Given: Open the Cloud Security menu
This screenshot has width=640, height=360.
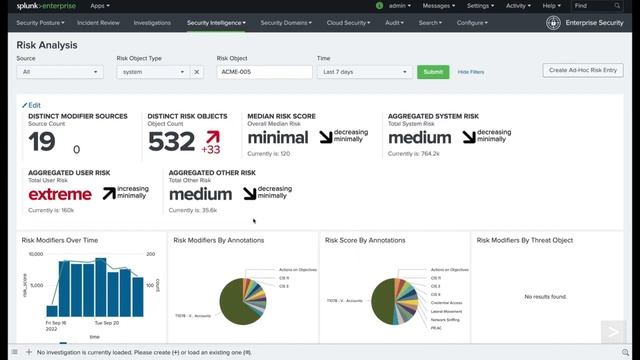Looking at the screenshot, I should tap(348, 23).
